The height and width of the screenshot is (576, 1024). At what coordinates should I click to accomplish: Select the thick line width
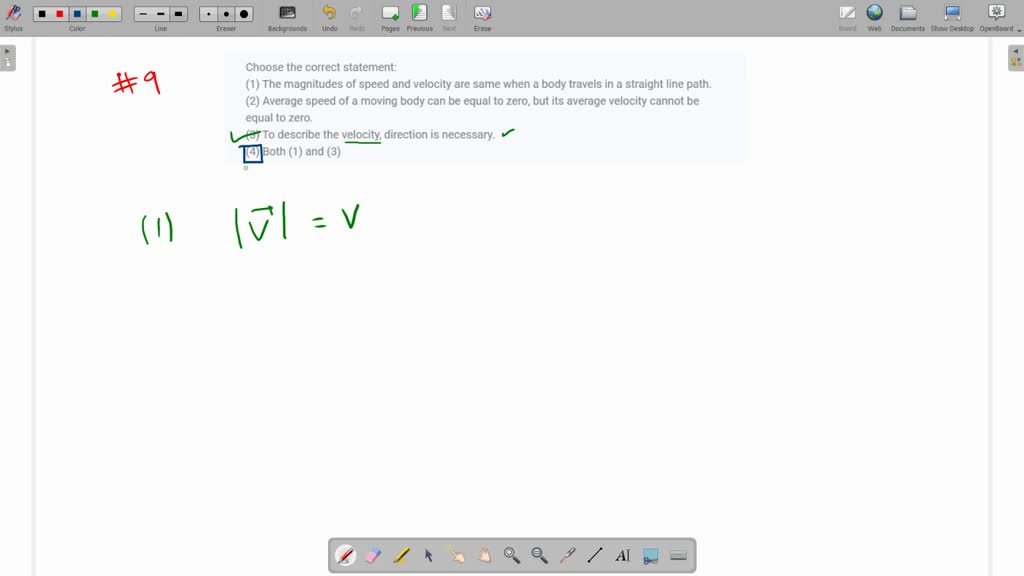pos(179,13)
